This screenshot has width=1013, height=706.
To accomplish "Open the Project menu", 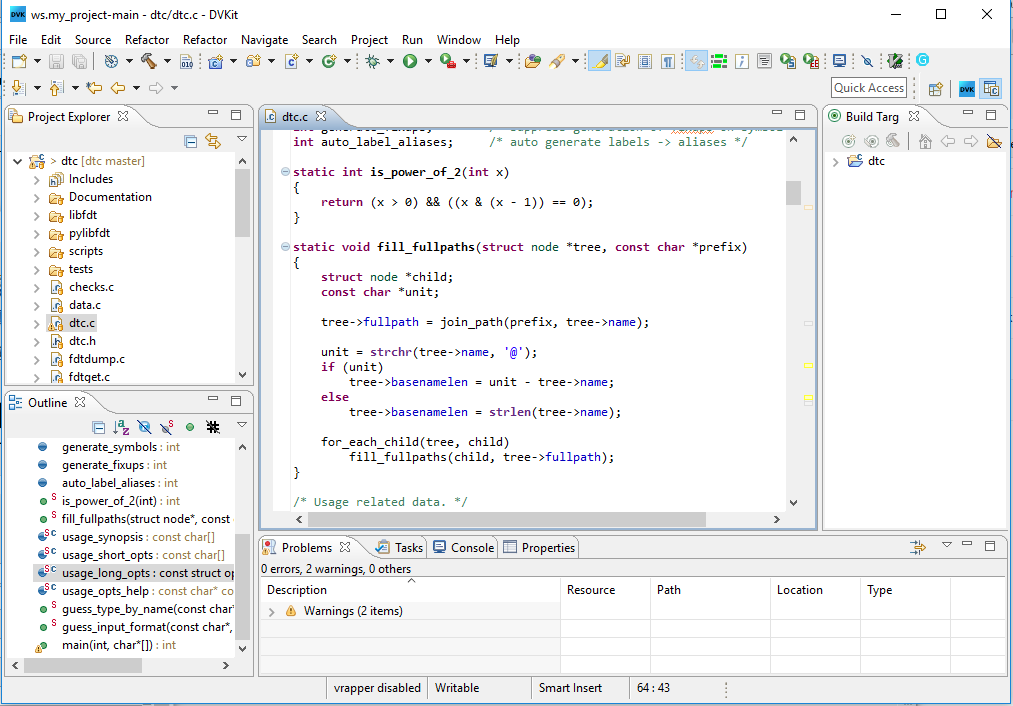I will (369, 39).
